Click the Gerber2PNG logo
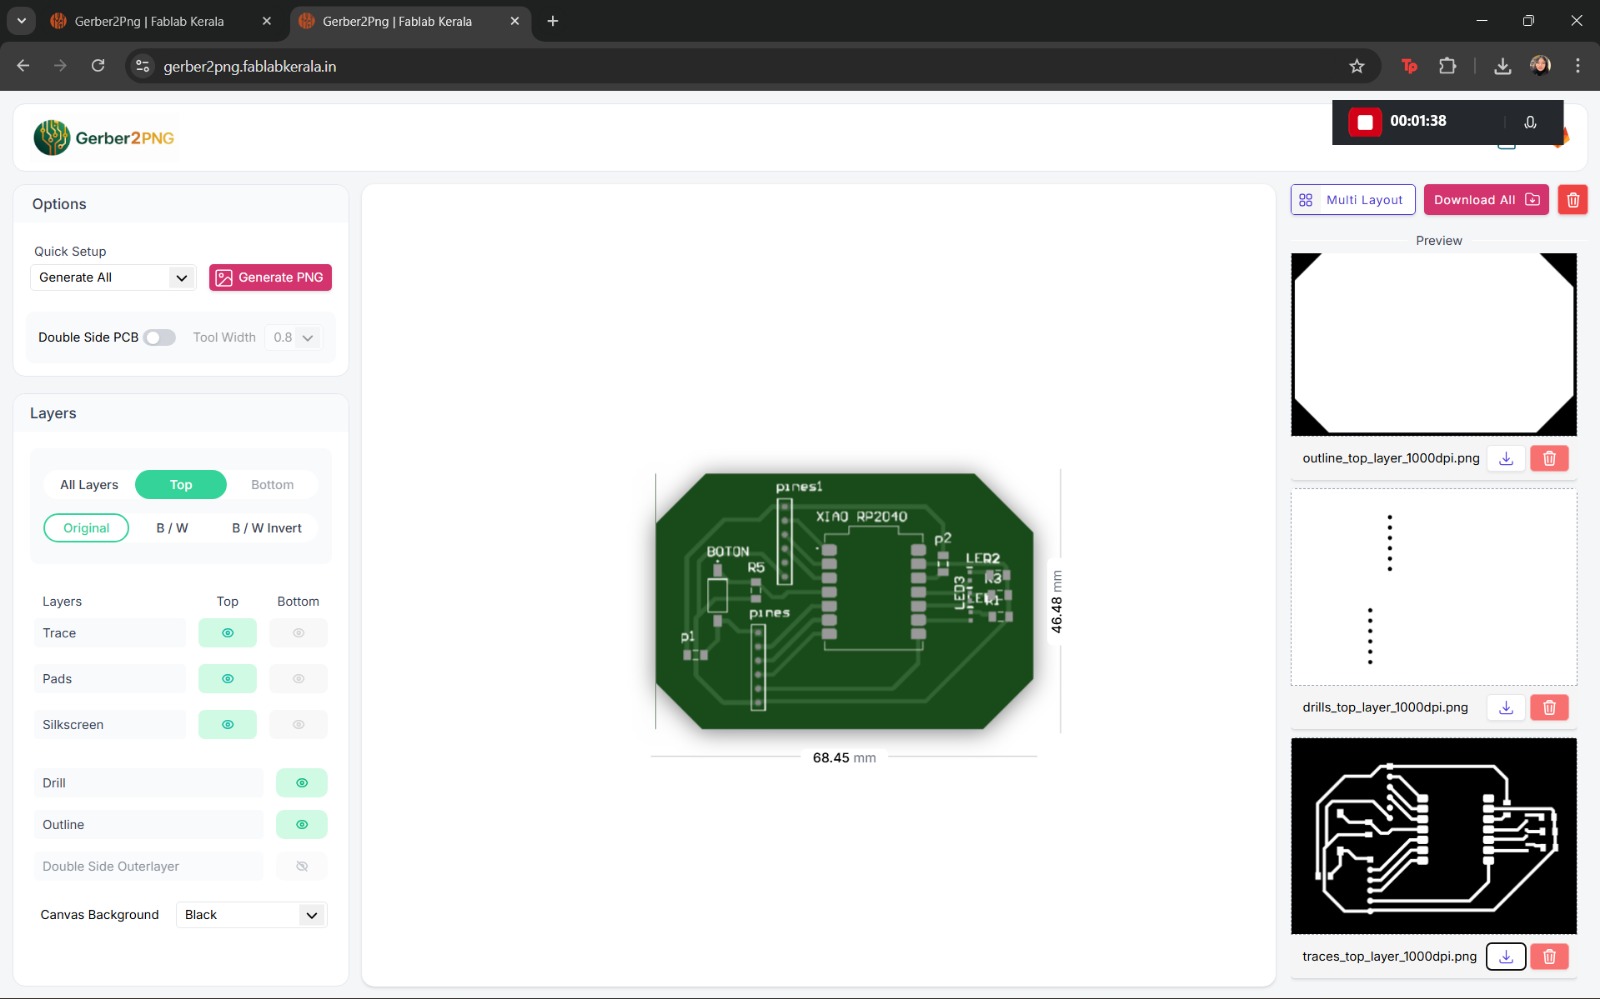This screenshot has width=1600, height=999. (x=104, y=138)
